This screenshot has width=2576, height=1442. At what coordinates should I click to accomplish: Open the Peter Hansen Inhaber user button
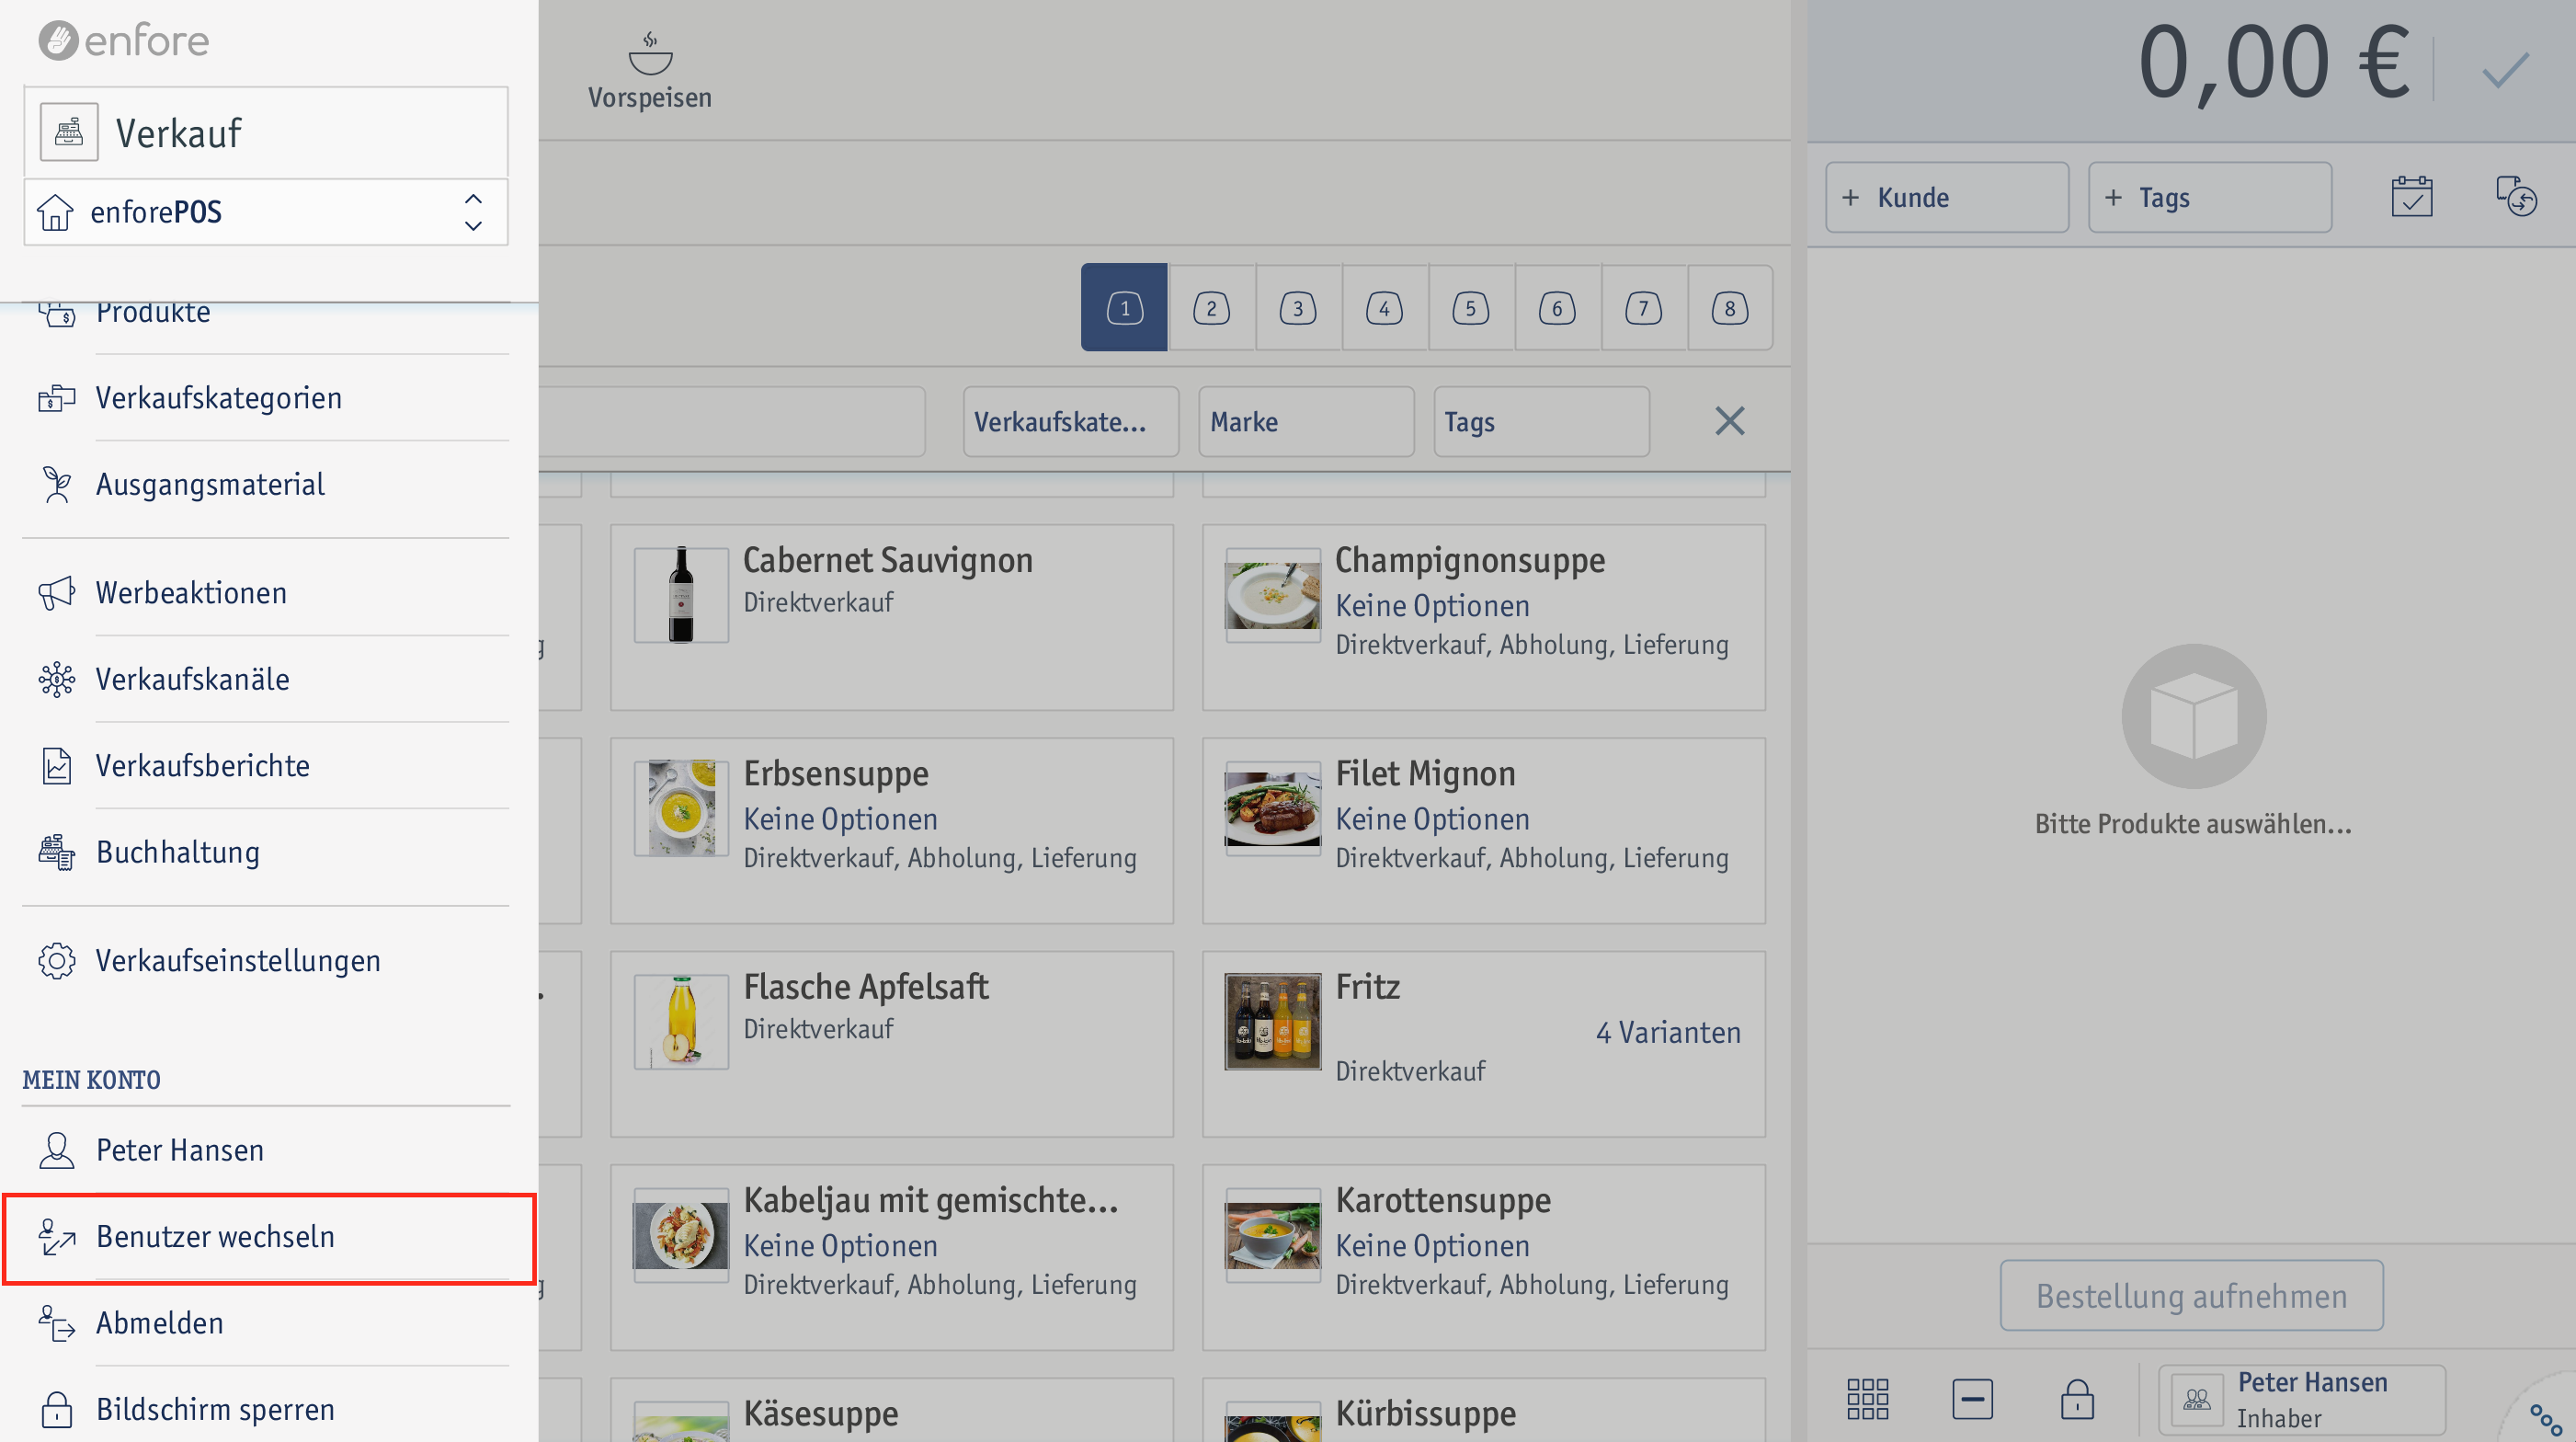[x=2302, y=1400]
